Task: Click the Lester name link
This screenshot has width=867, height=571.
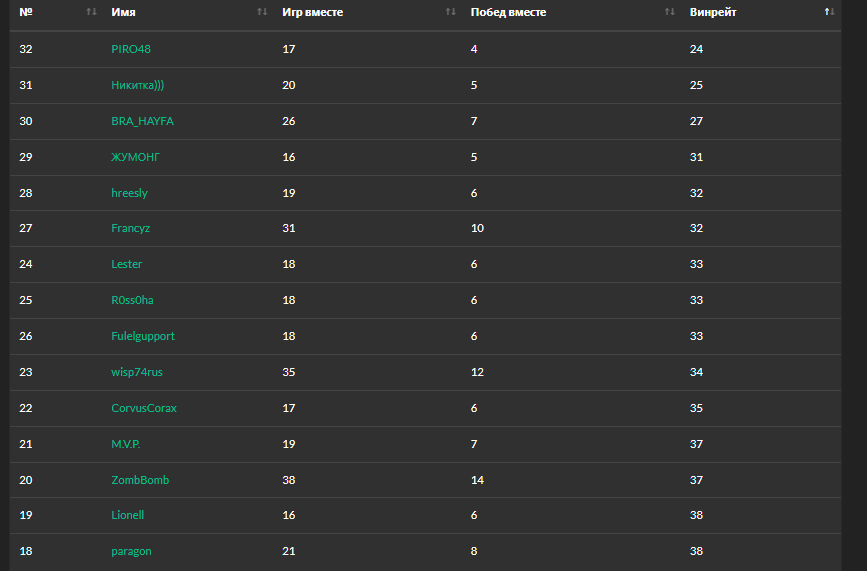Action: click(x=127, y=264)
